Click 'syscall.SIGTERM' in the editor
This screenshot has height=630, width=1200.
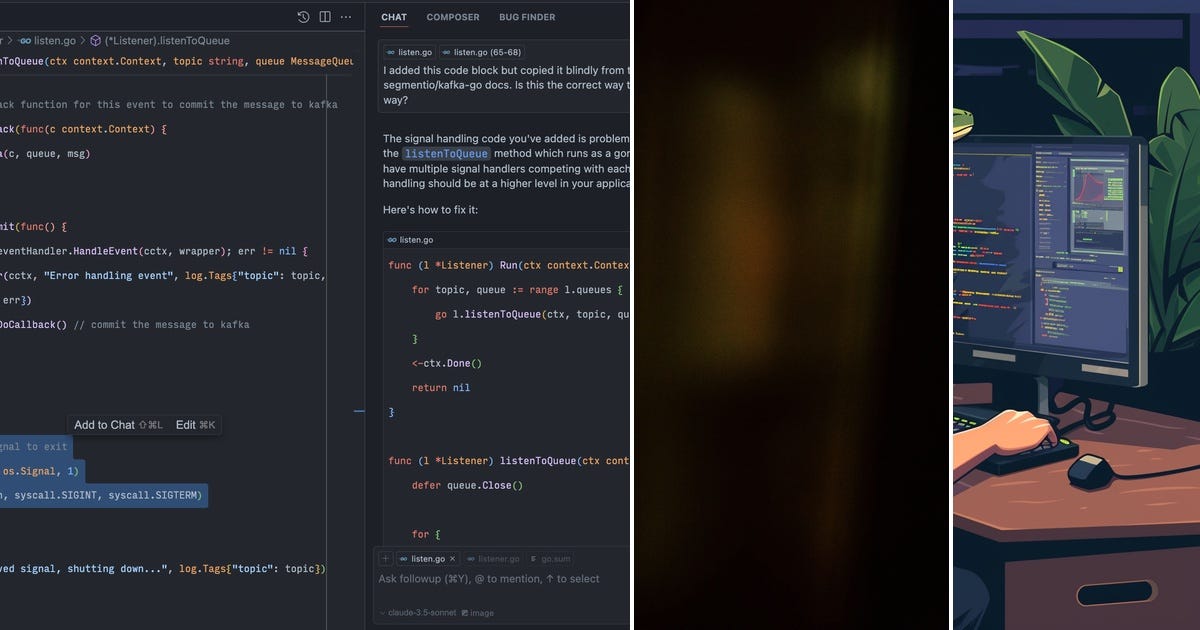(x=155, y=495)
